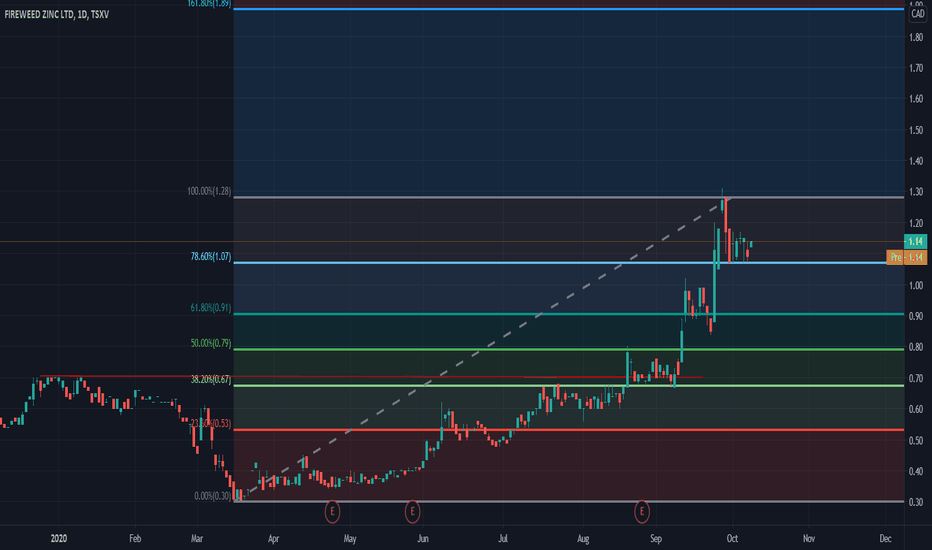Select the 61.80%(0.91) Fibonacci label
Screen dimensions: 932x550
point(210,308)
